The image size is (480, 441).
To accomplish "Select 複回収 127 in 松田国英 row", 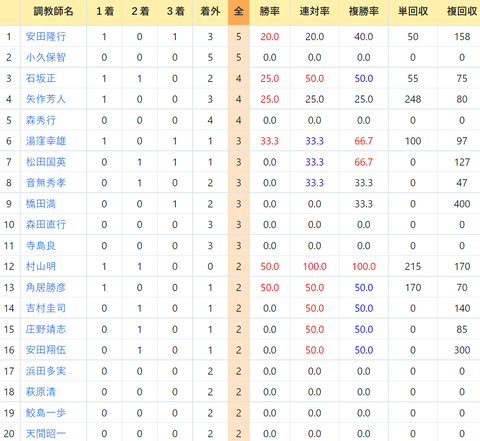I will point(462,162).
